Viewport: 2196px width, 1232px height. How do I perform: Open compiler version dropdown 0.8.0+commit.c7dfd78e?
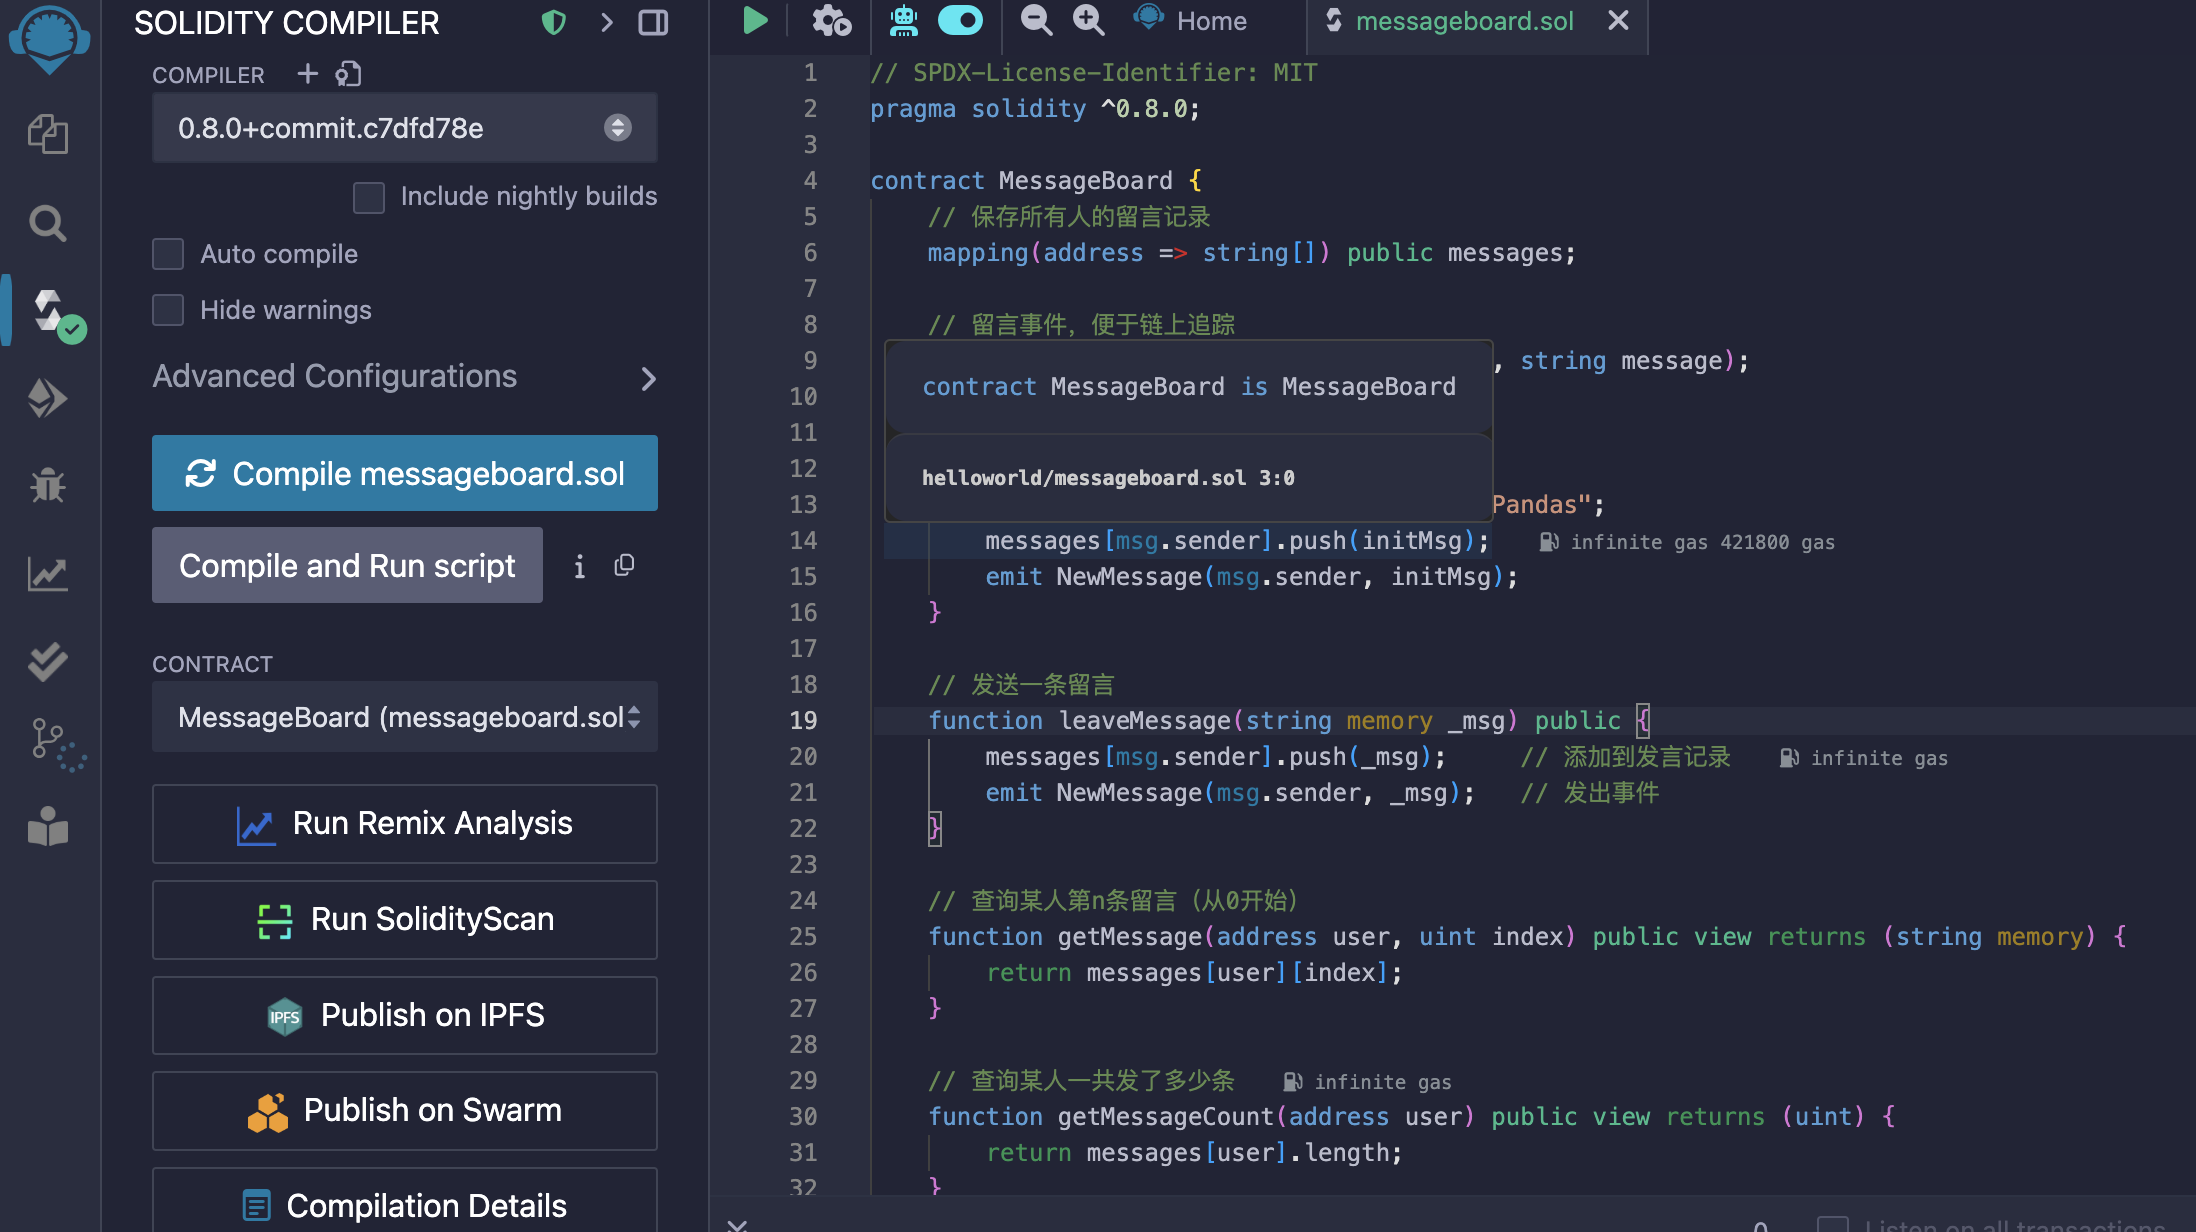(x=405, y=128)
